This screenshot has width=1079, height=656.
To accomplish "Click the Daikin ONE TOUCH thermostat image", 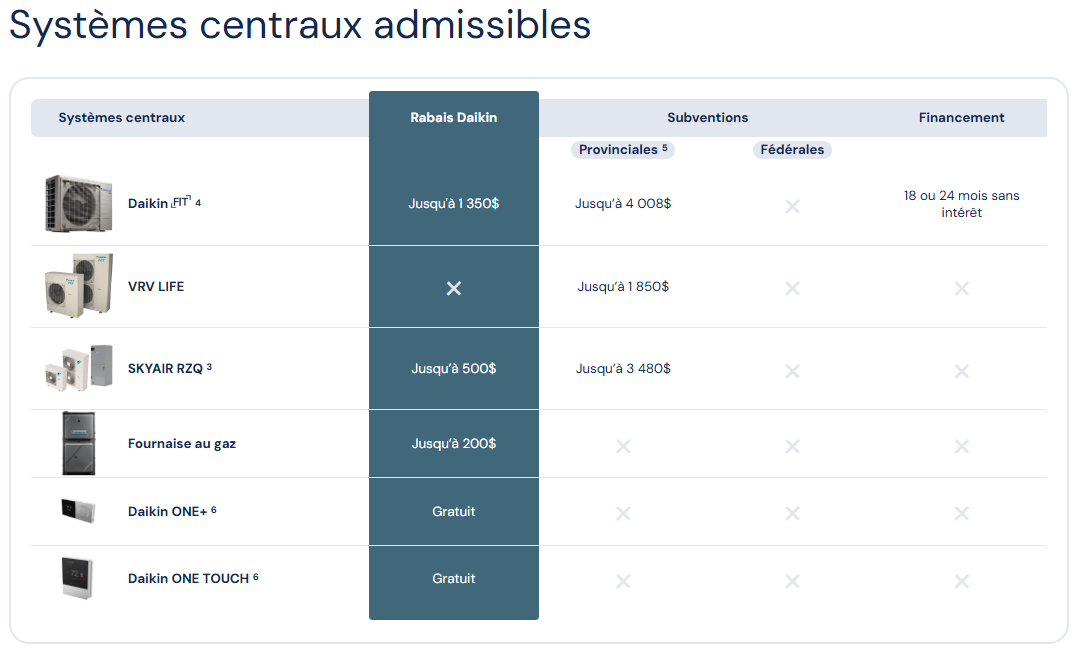I will [x=78, y=578].
